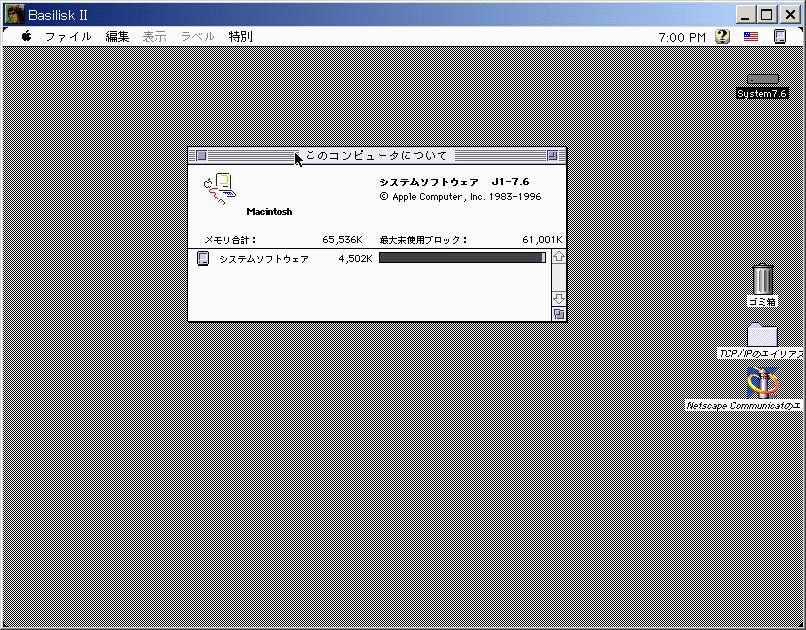Viewport: 806px width, 630px height.
Task: Click the システムソフトウェア row icon
Action: coord(203,258)
